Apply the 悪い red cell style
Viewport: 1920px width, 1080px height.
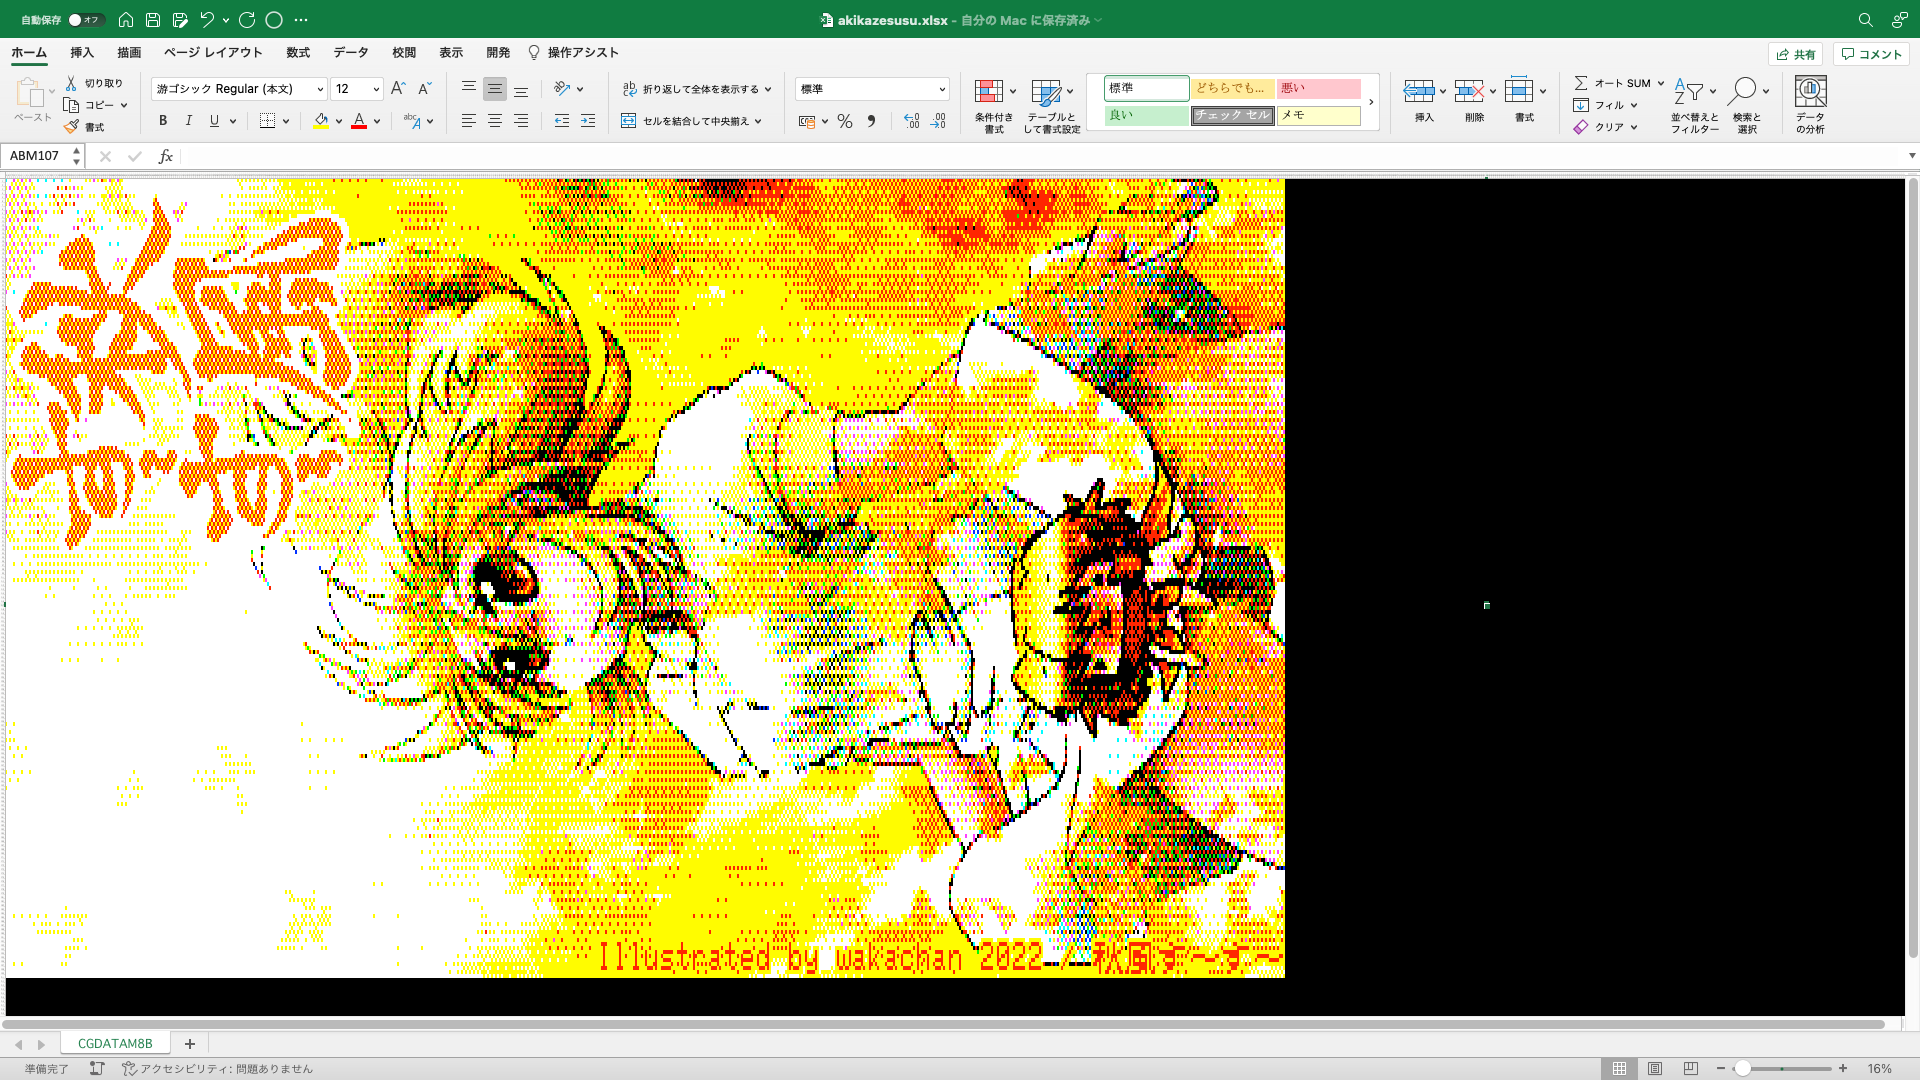tap(1318, 88)
